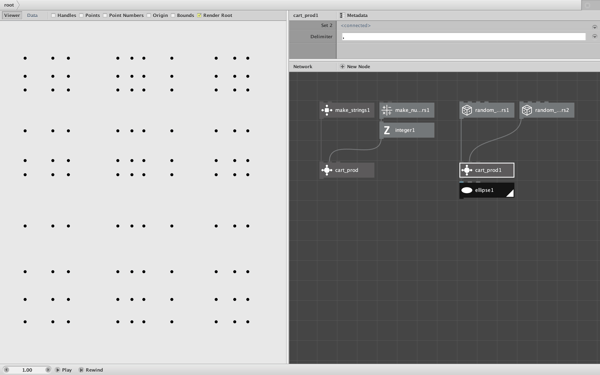
Task: Click the Rewind button
Action: point(91,370)
